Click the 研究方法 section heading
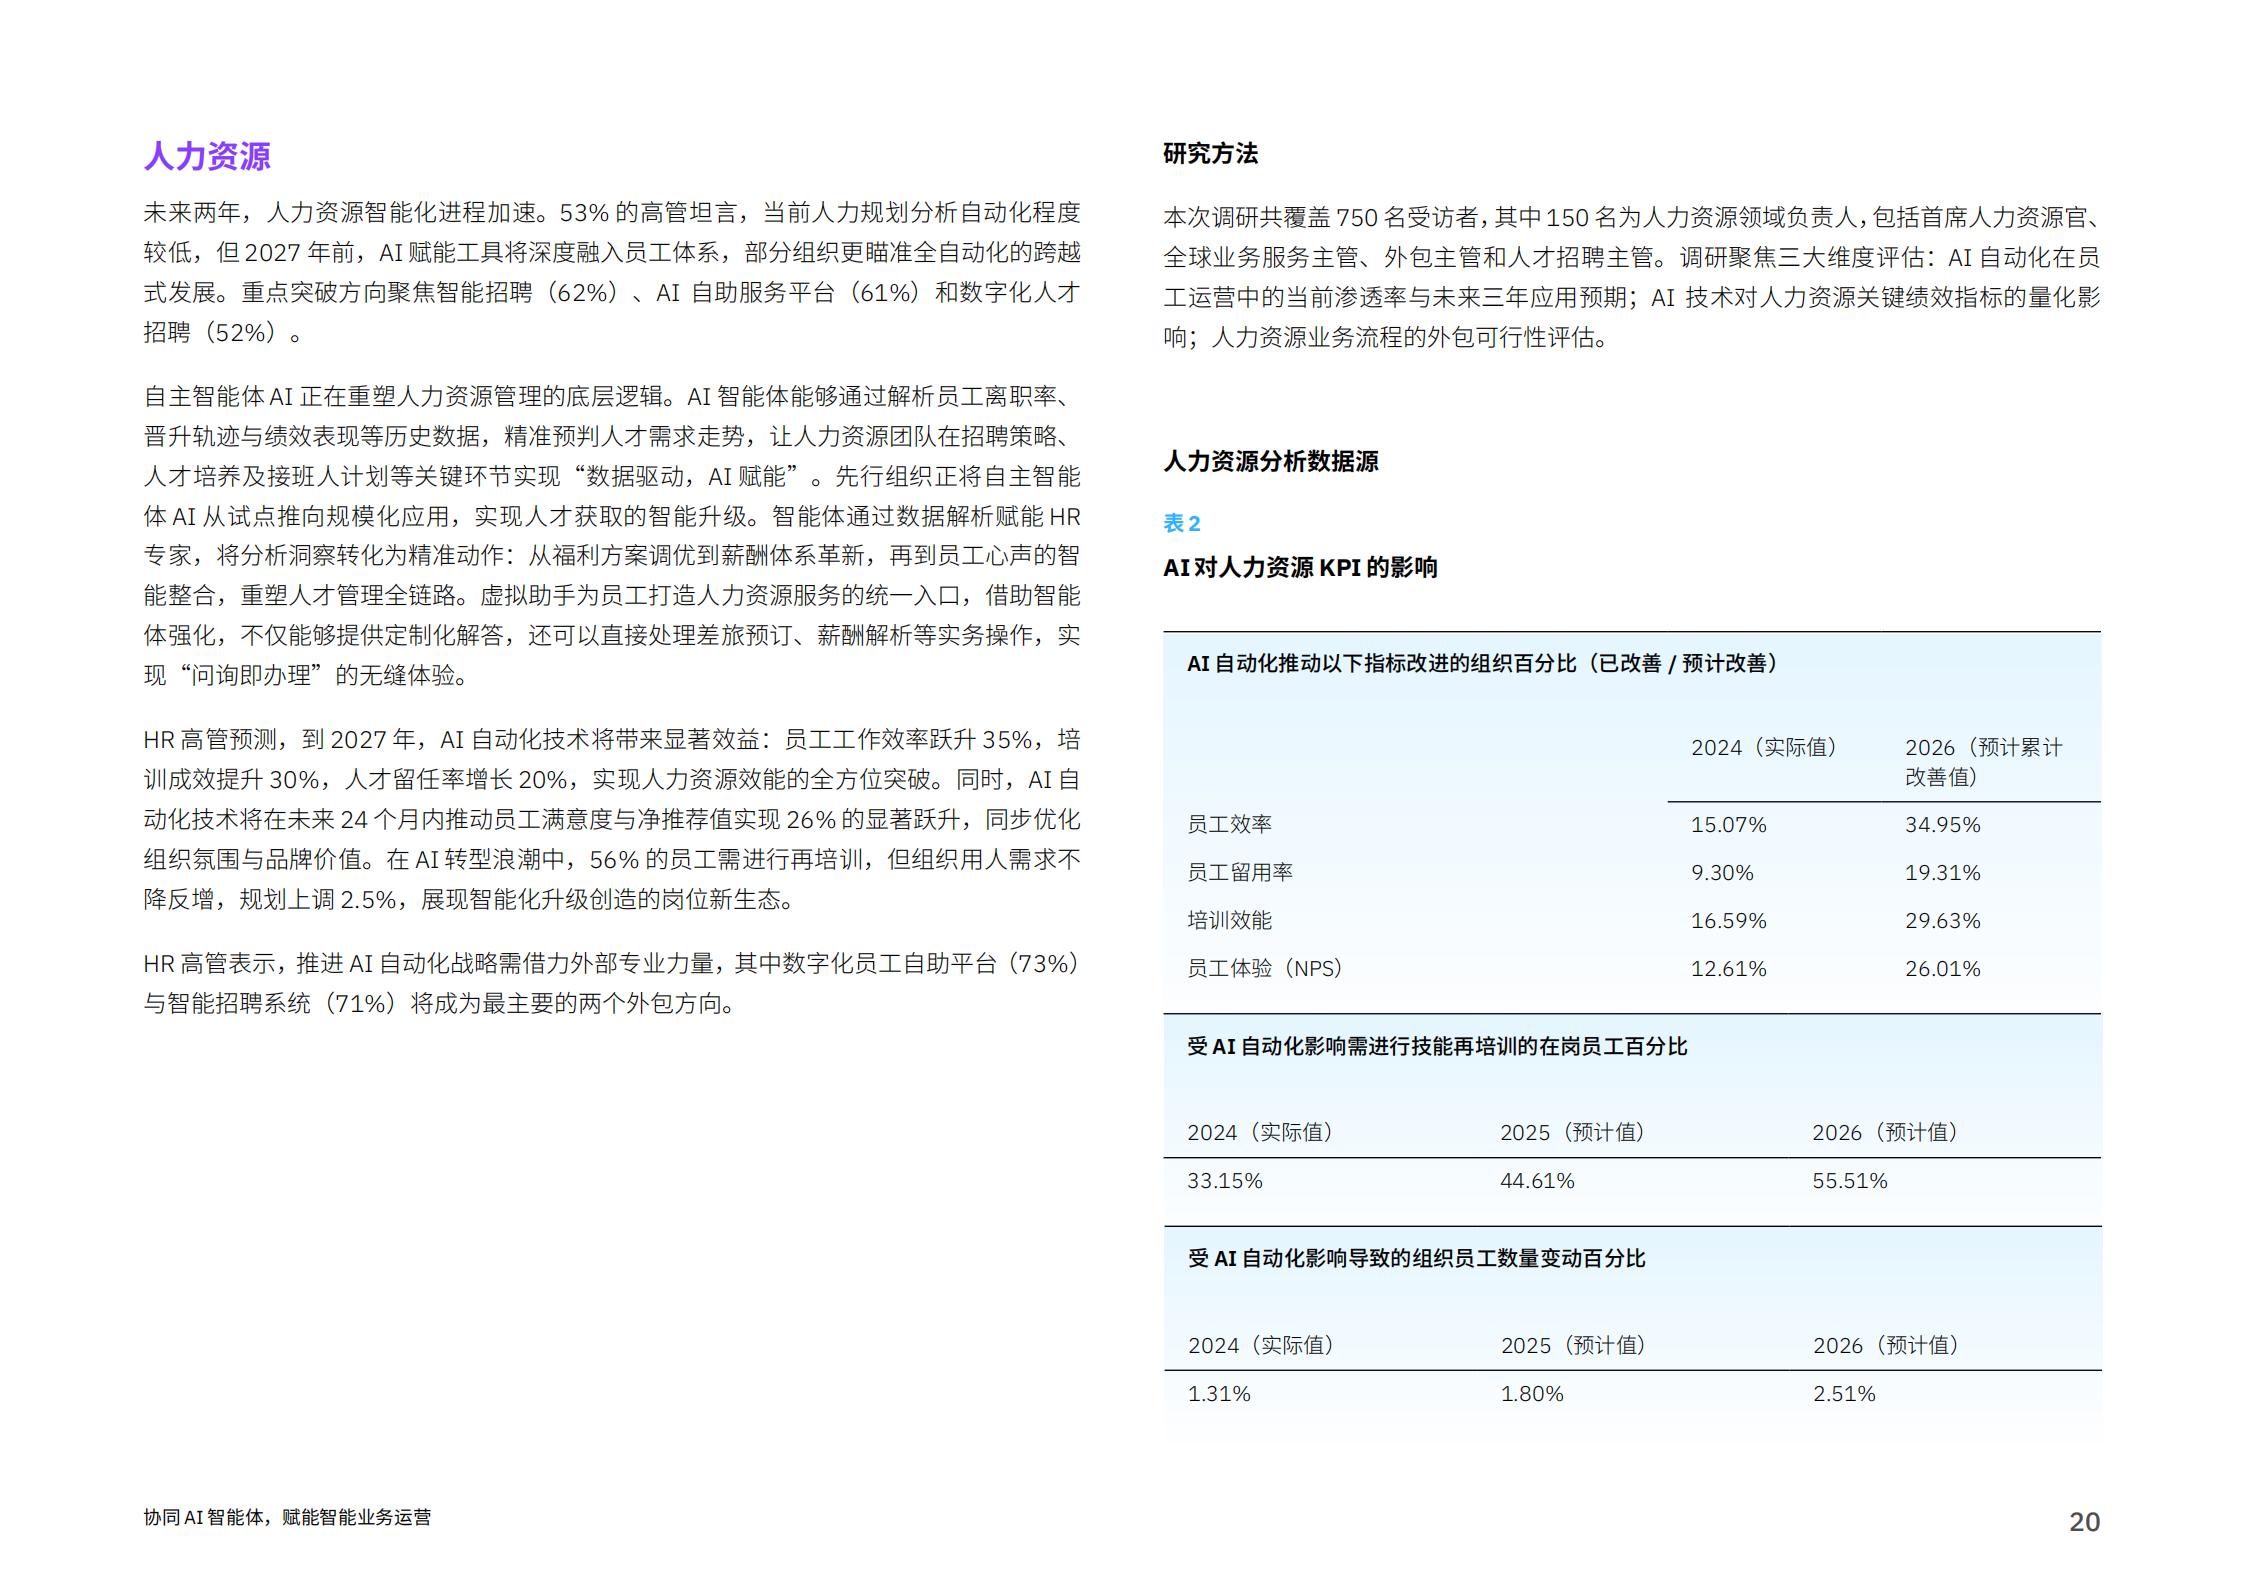2245x1587 pixels. tap(1210, 154)
